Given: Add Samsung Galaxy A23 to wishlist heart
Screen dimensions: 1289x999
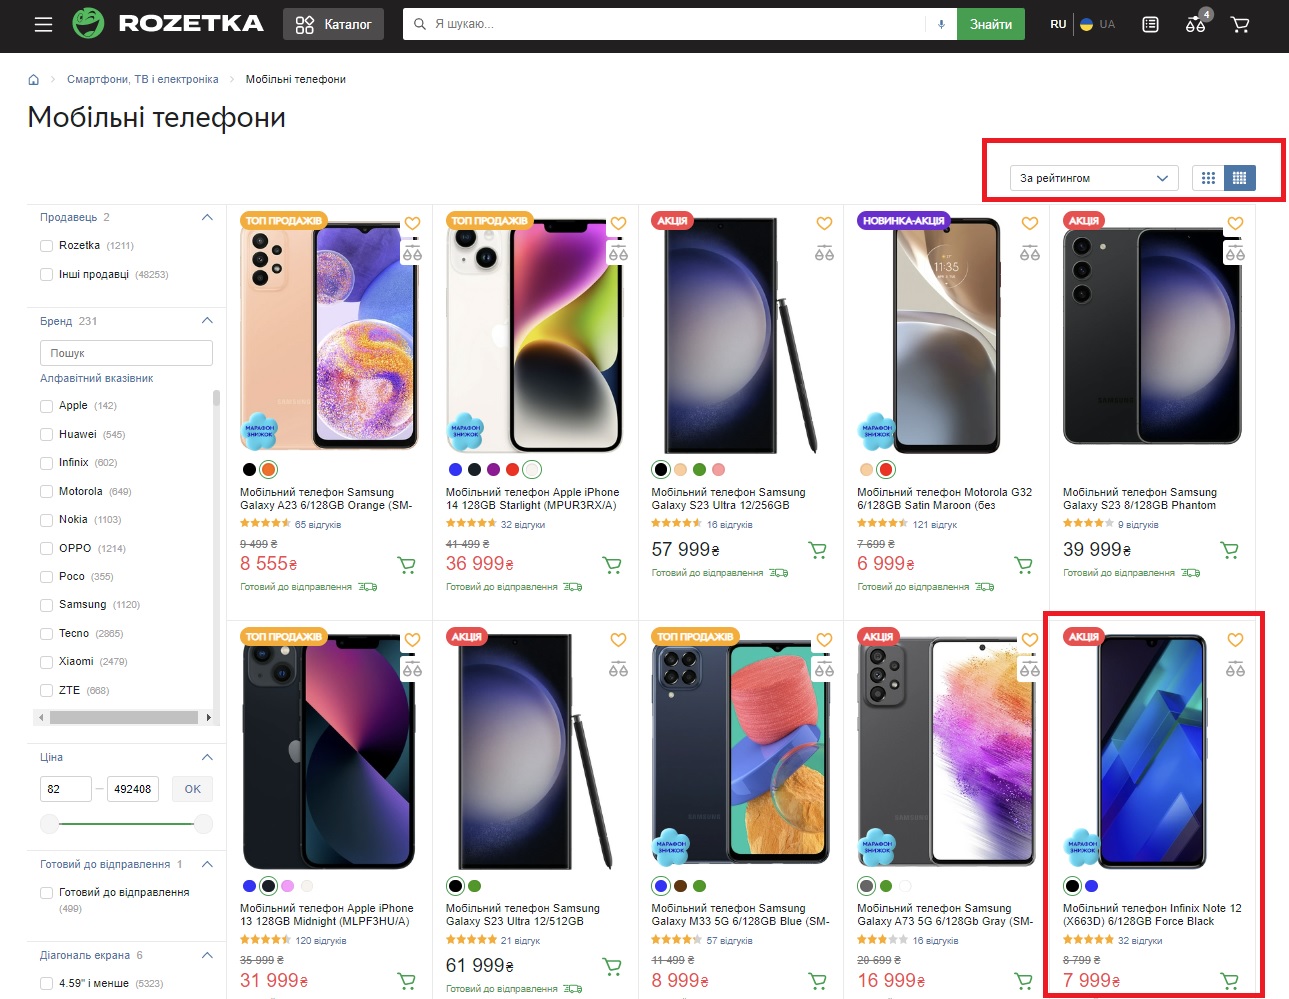Looking at the screenshot, I should tap(412, 224).
